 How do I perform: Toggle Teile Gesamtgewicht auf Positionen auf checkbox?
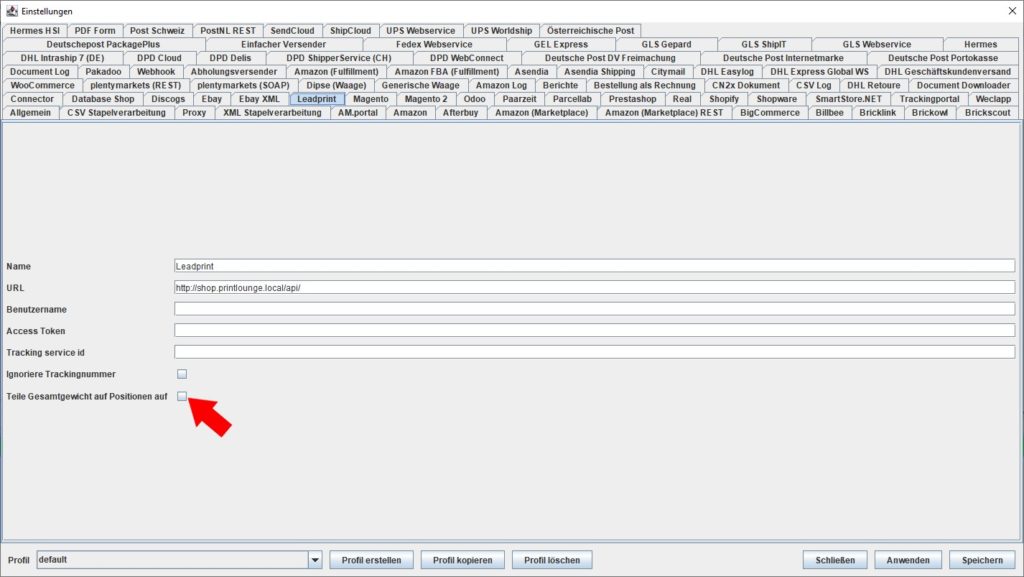point(182,396)
